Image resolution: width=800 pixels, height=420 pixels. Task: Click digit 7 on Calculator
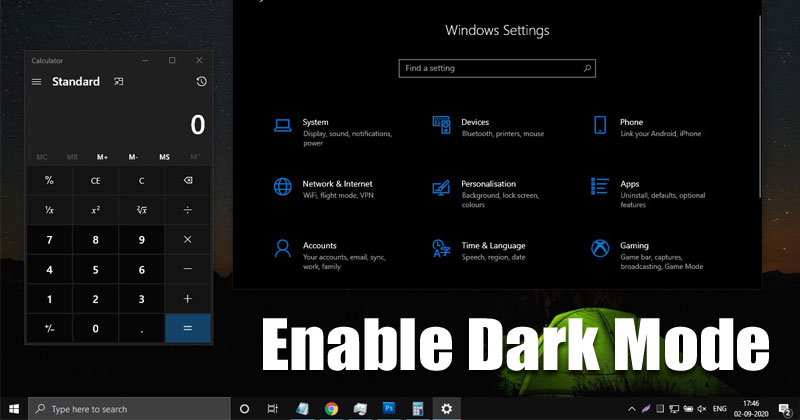click(49, 239)
